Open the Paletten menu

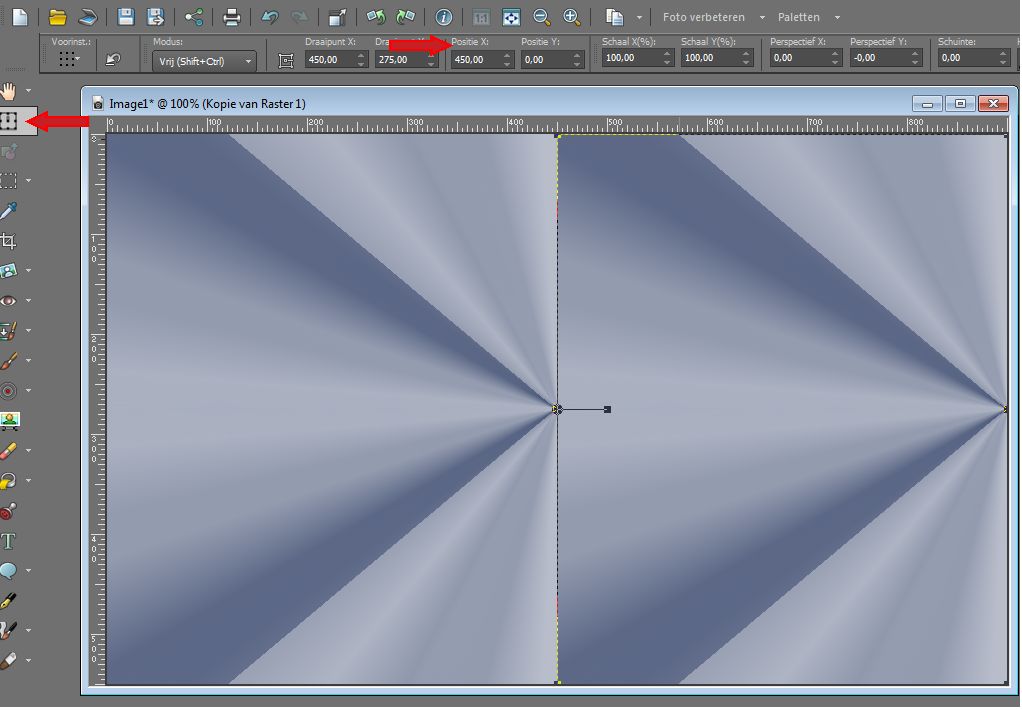pos(809,17)
